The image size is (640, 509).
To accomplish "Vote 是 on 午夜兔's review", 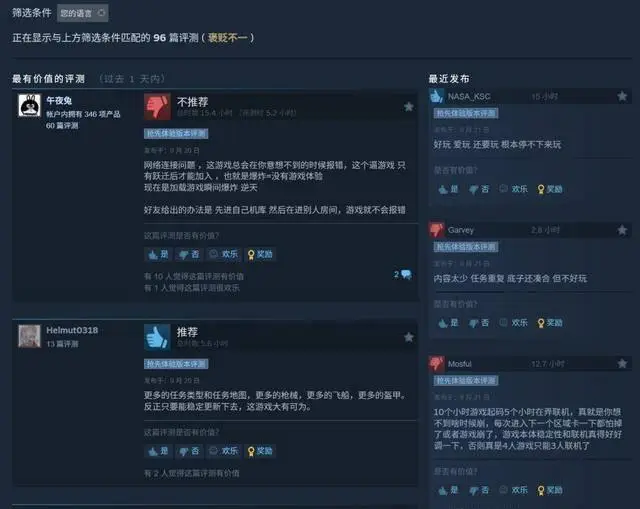I will point(158,254).
